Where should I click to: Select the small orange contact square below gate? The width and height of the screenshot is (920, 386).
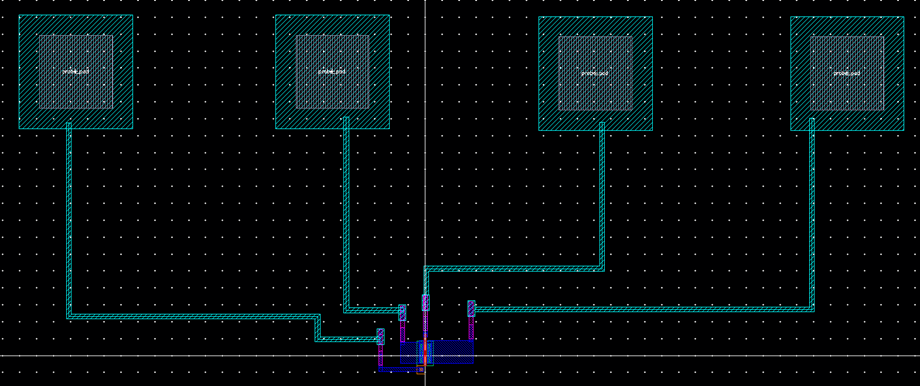421,370
